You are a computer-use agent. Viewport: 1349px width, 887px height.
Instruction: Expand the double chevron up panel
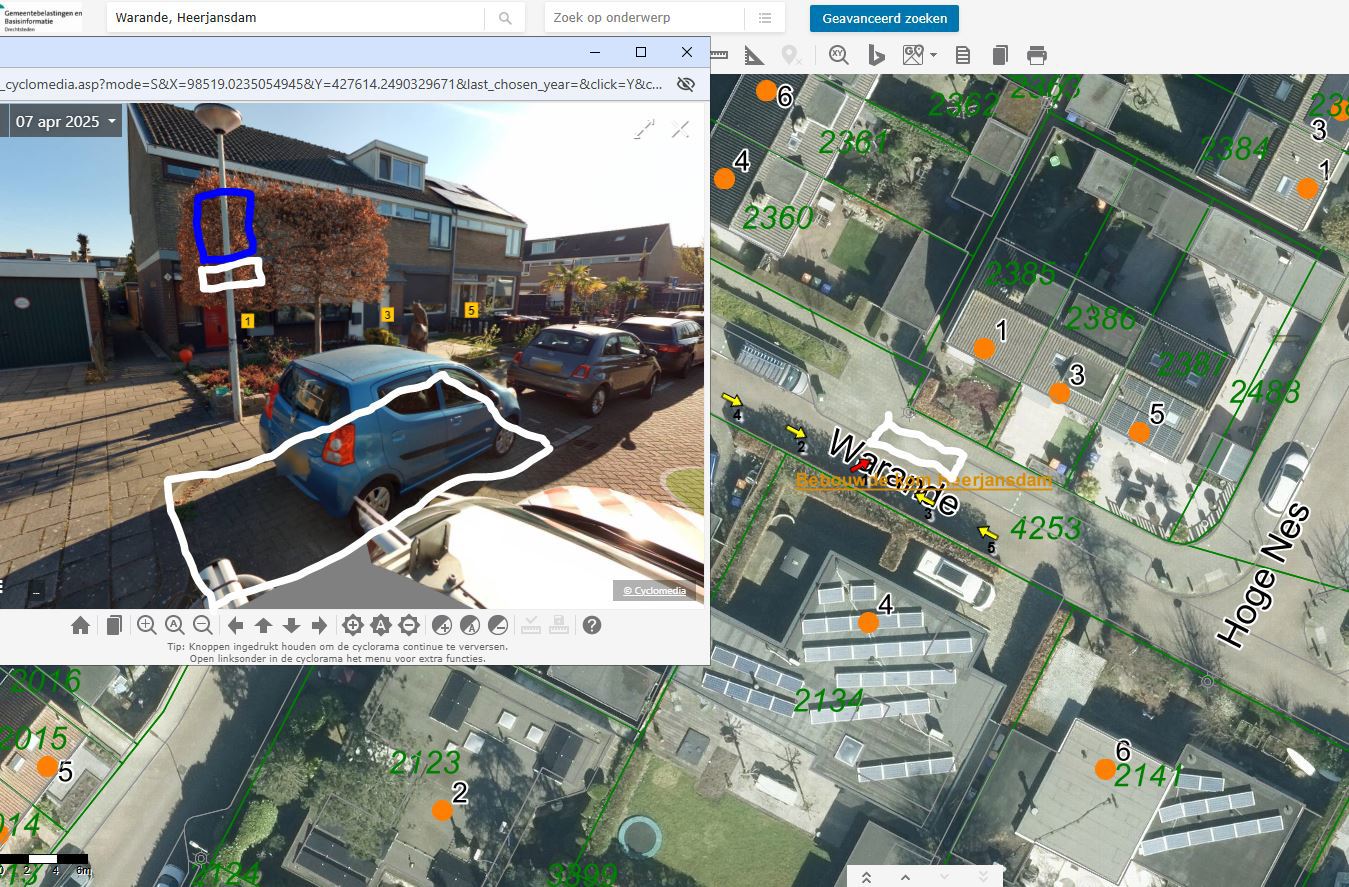[x=866, y=877]
